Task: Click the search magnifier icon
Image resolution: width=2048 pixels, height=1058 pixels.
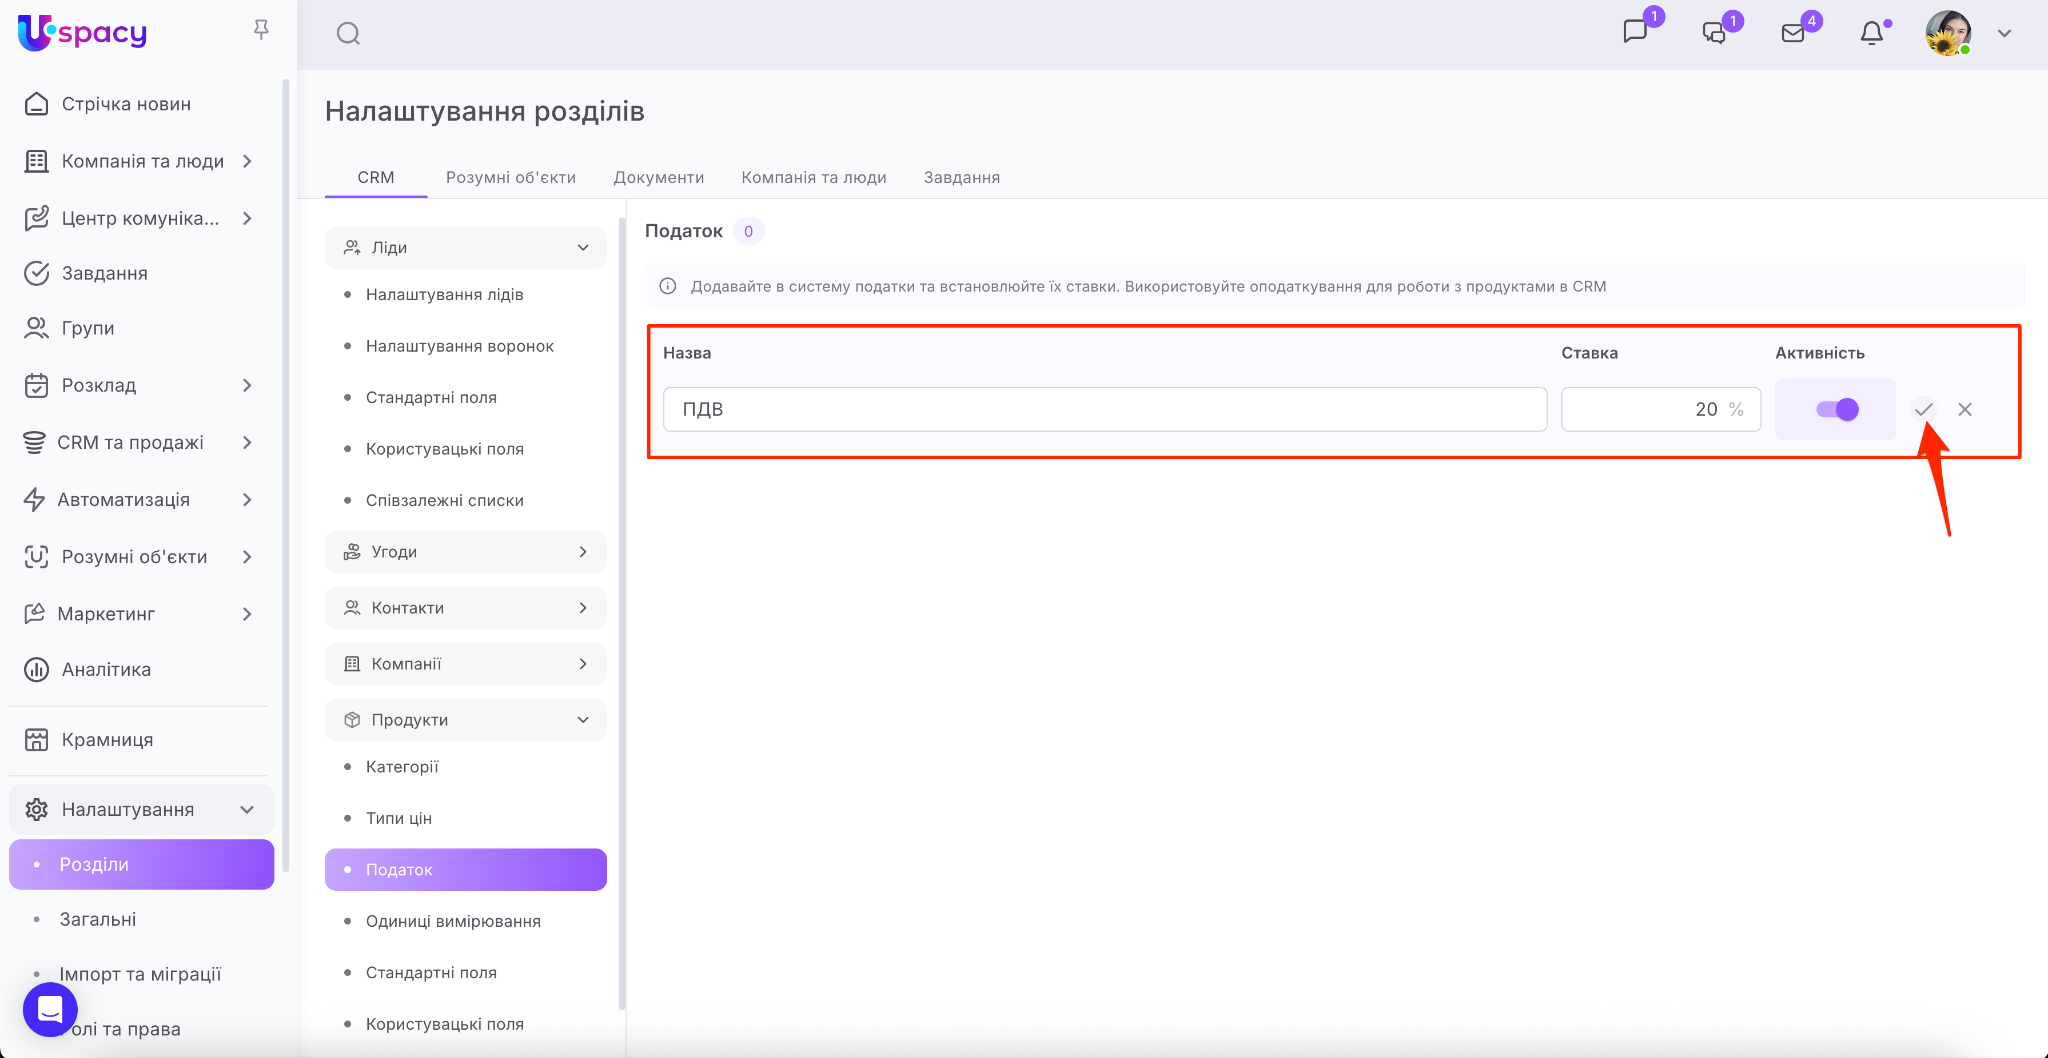Action: (348, 34)
